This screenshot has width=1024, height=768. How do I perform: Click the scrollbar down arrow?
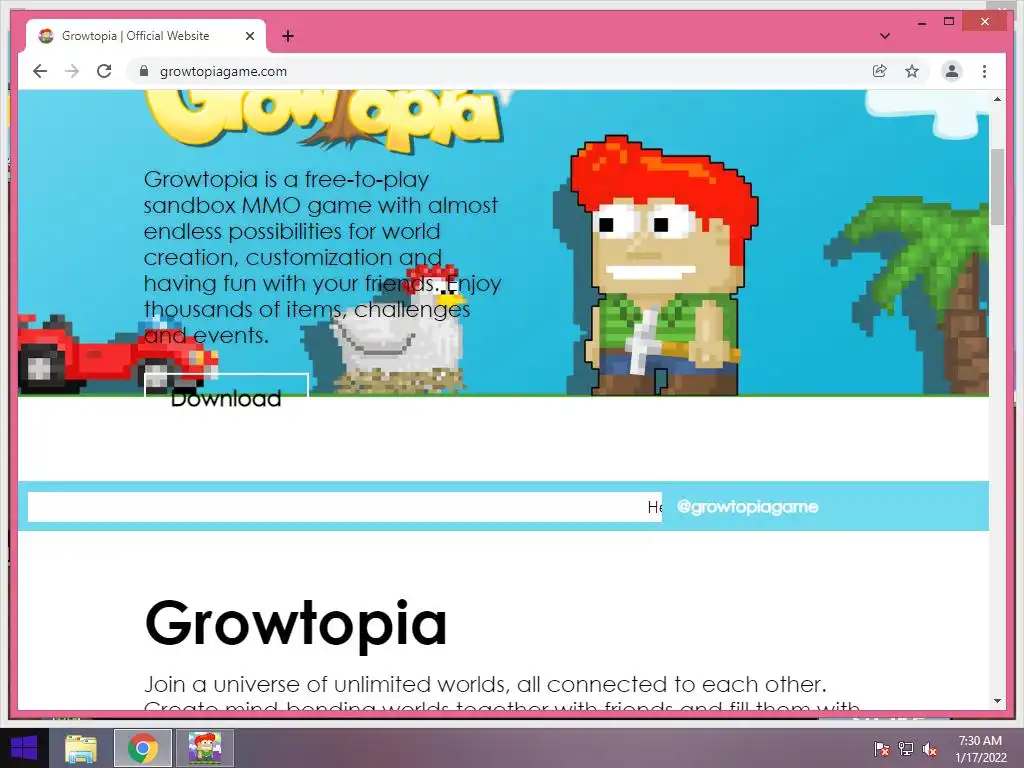coord(997,701)
